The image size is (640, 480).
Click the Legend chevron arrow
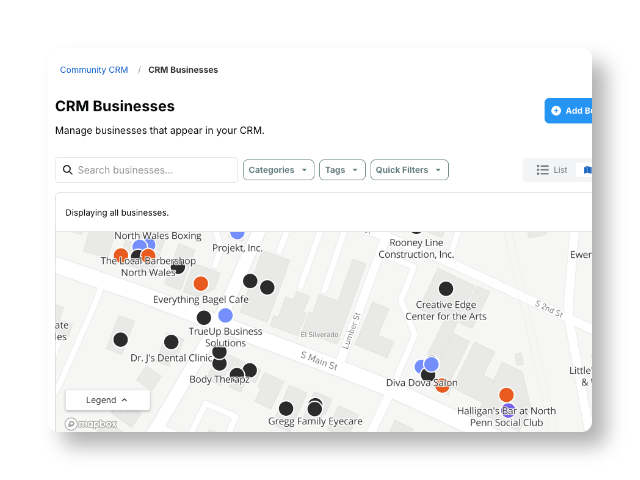coord(124,400)
